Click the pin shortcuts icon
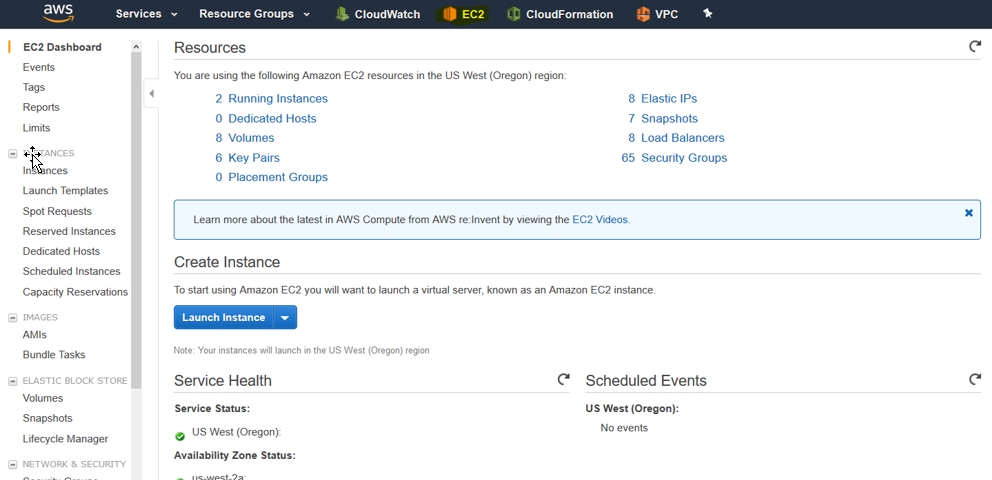This screenshot has height=480, width=992. pyautogui.click(x=707, y=13)
